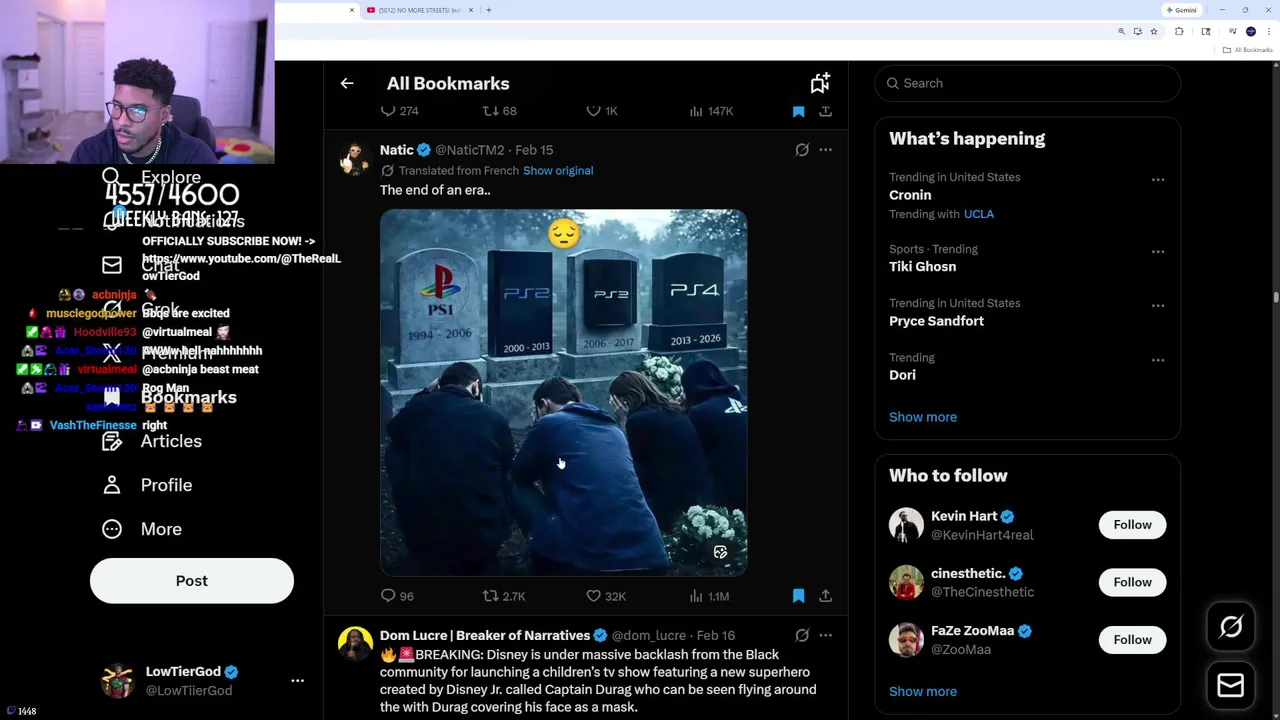Compose a new post with the Post button
Viewport: 1280px width, 720px height.
(192, 581)
